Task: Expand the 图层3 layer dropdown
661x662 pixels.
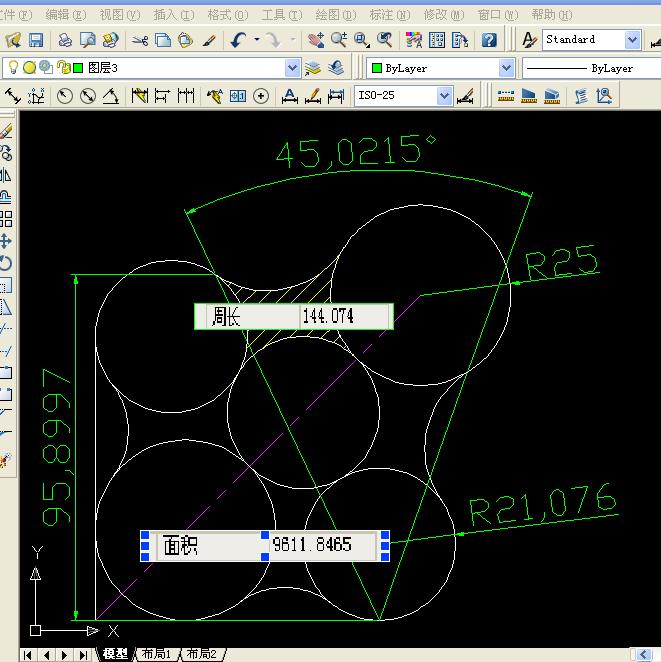Action: [292, 68]
